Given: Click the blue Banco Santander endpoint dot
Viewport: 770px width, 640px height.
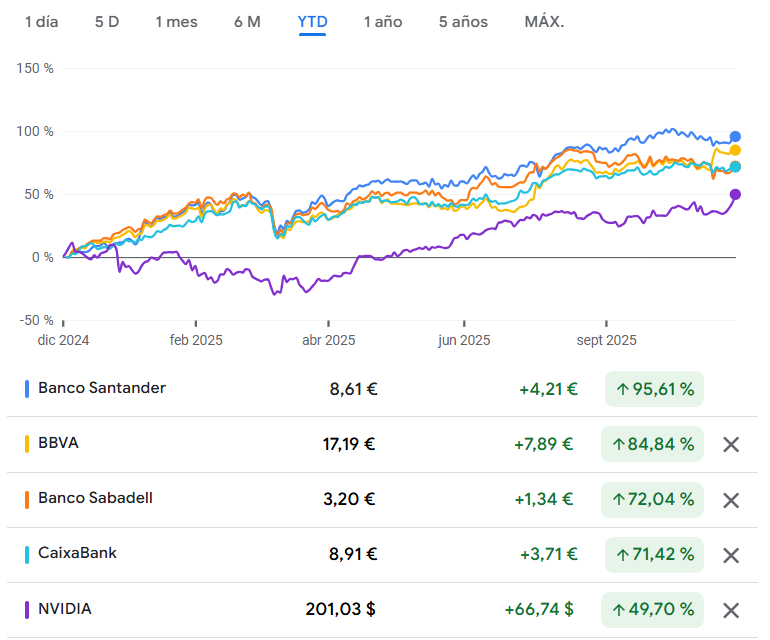Looking at the screenshot, I should 735,137.
